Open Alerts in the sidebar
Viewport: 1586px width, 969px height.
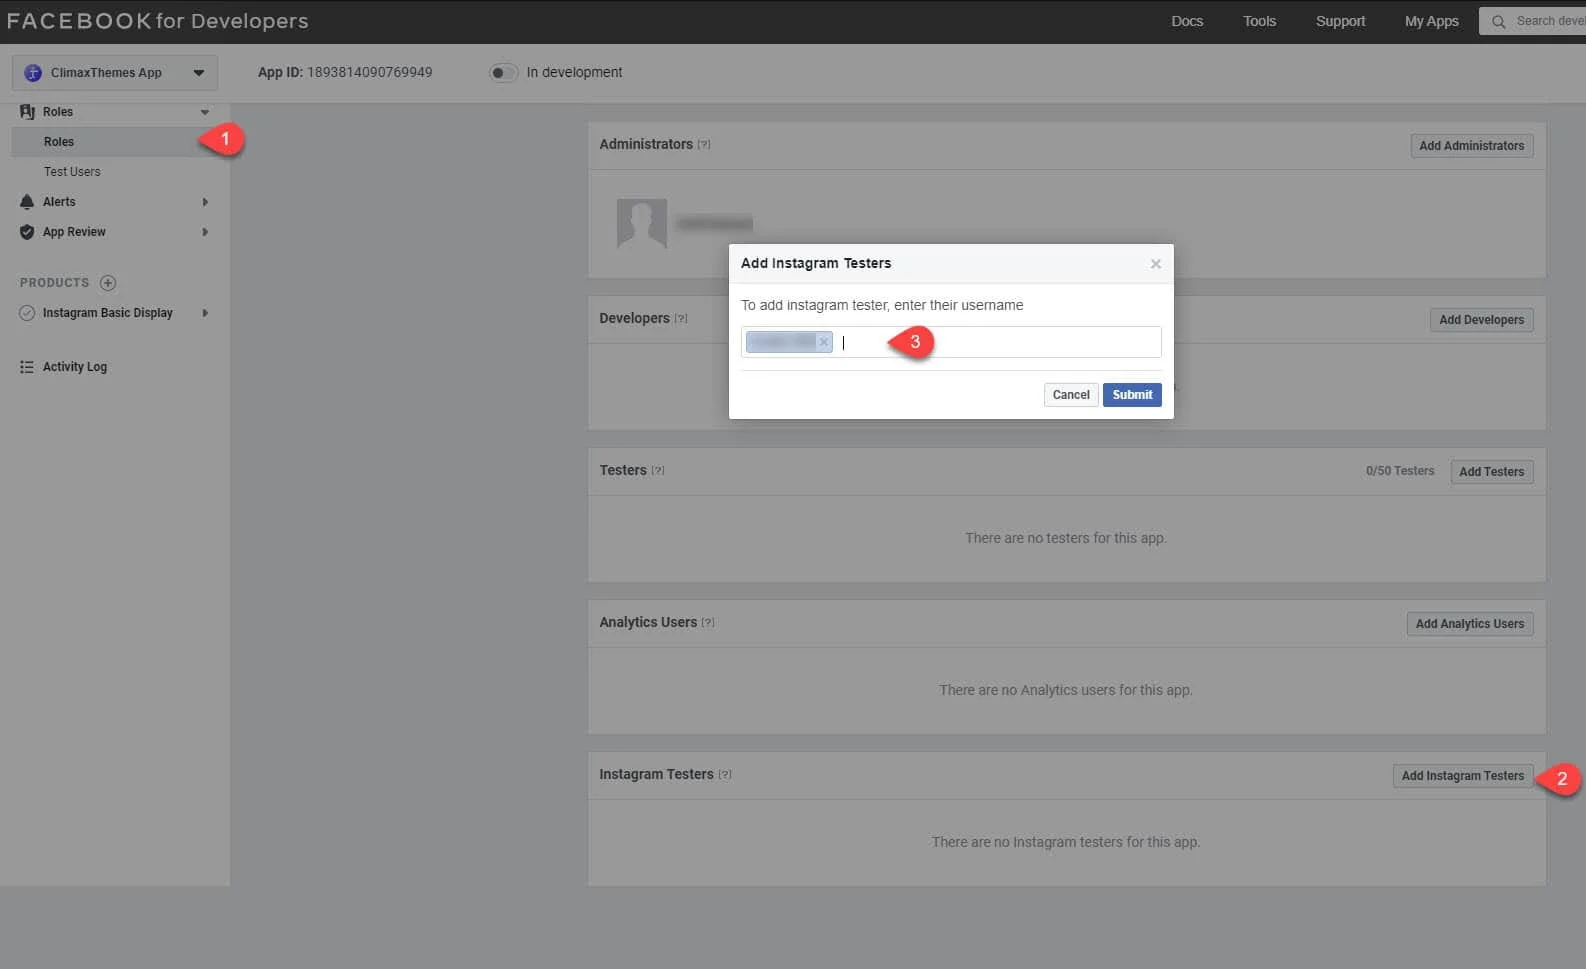pos(59,202)
